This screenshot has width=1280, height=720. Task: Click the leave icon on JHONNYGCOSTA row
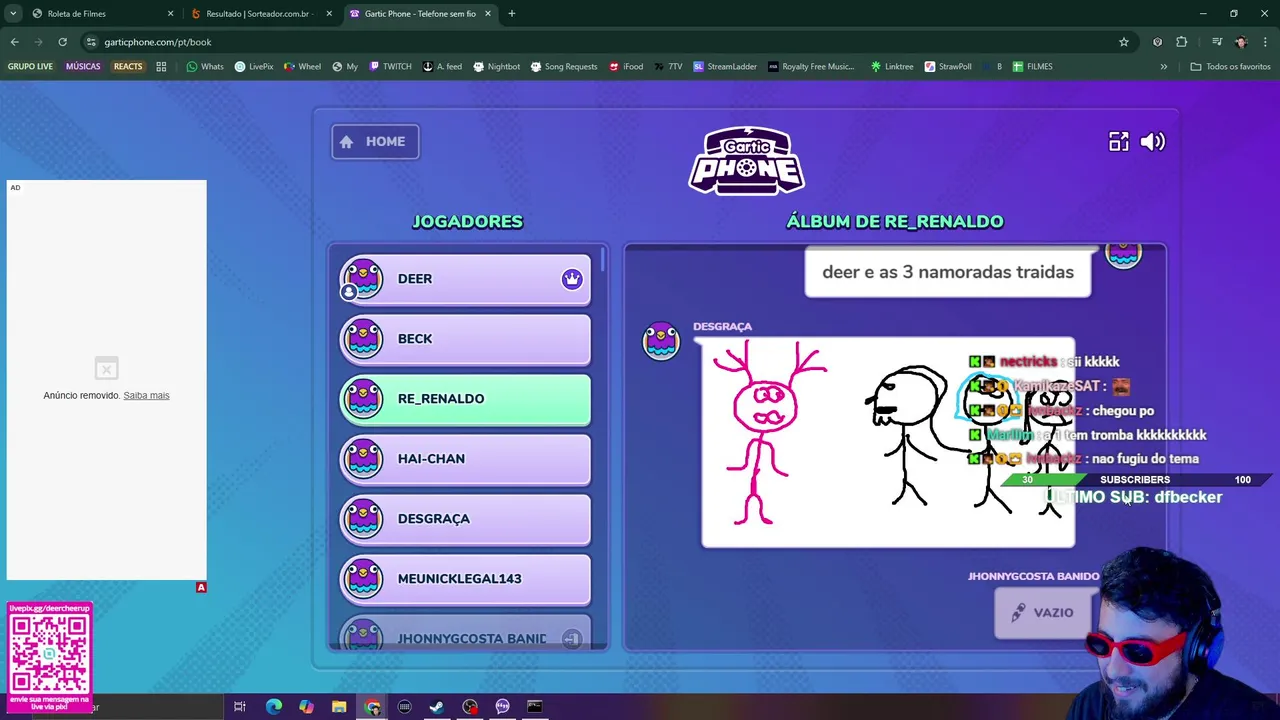[571, 639]
